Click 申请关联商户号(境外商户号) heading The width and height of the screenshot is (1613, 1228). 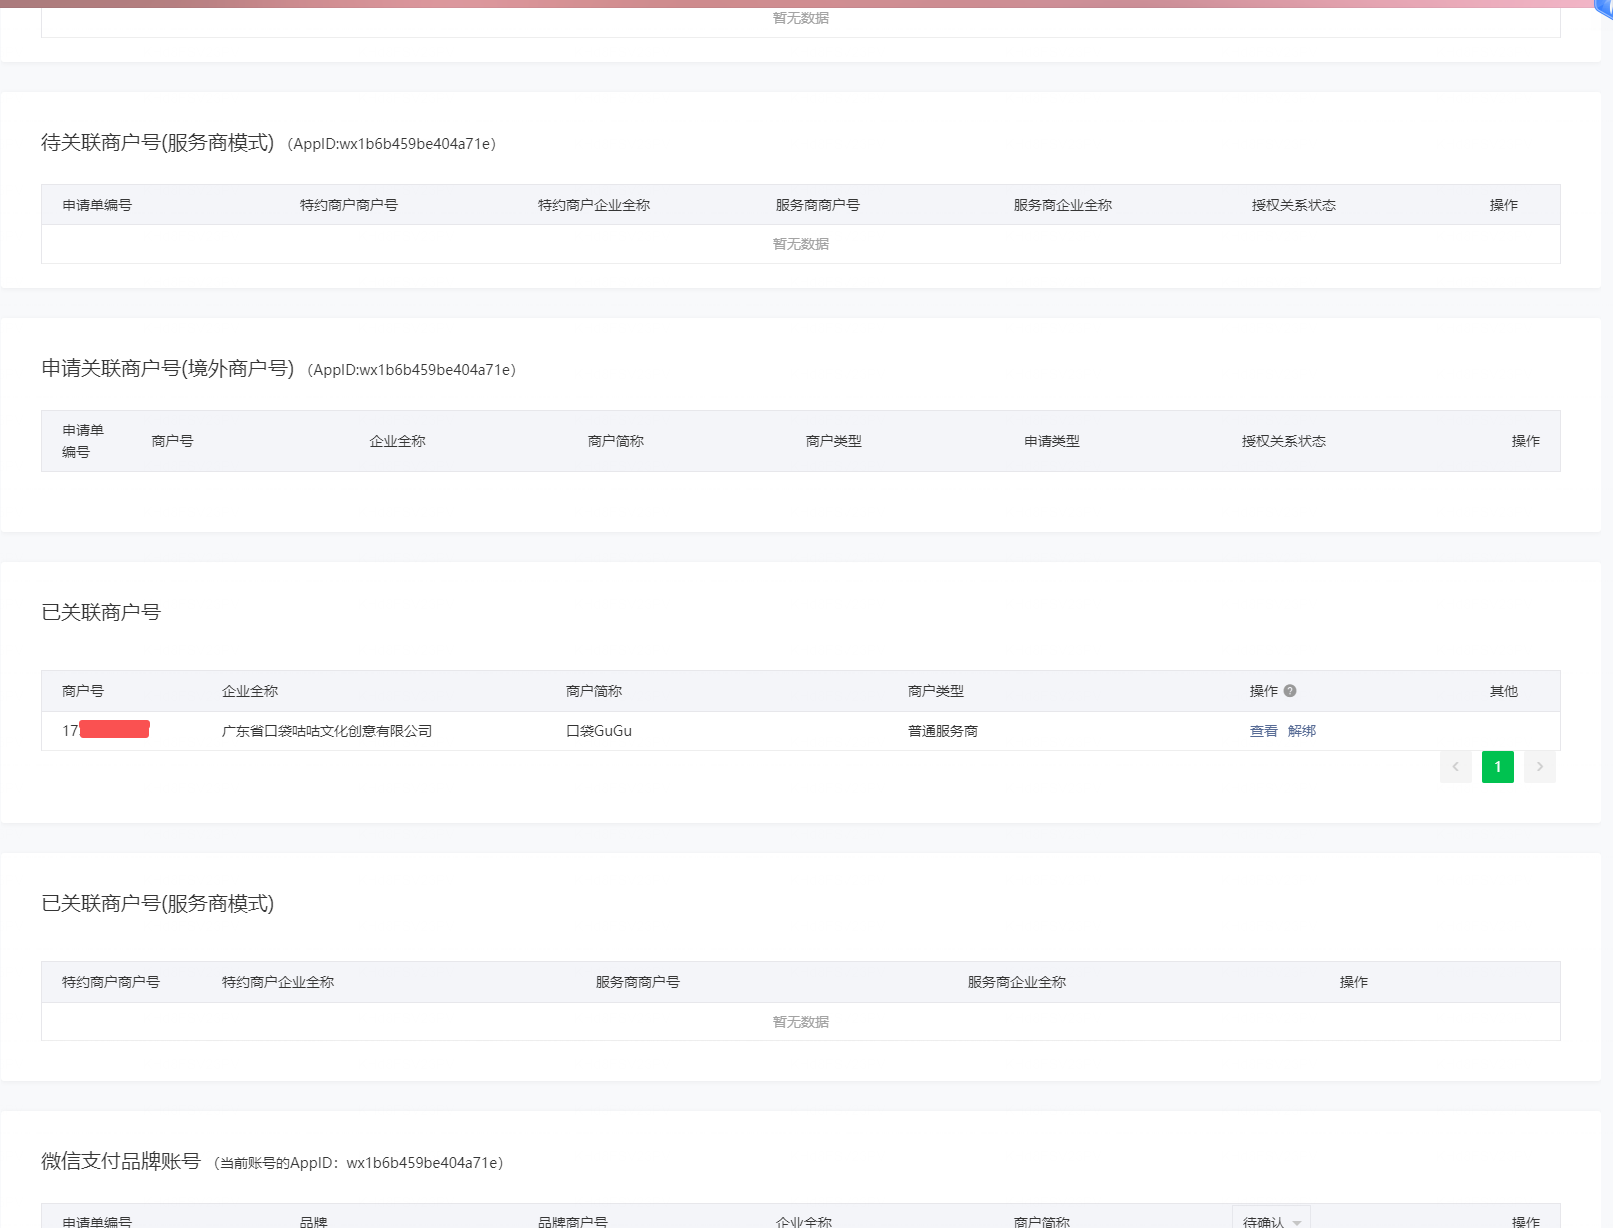click(168, 369)
